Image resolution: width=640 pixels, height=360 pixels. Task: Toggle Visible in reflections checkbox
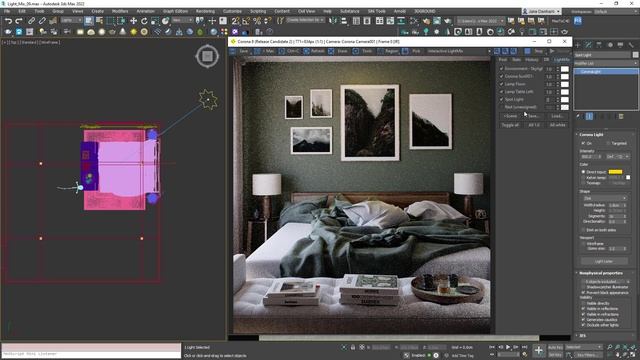tap(583, 309)
